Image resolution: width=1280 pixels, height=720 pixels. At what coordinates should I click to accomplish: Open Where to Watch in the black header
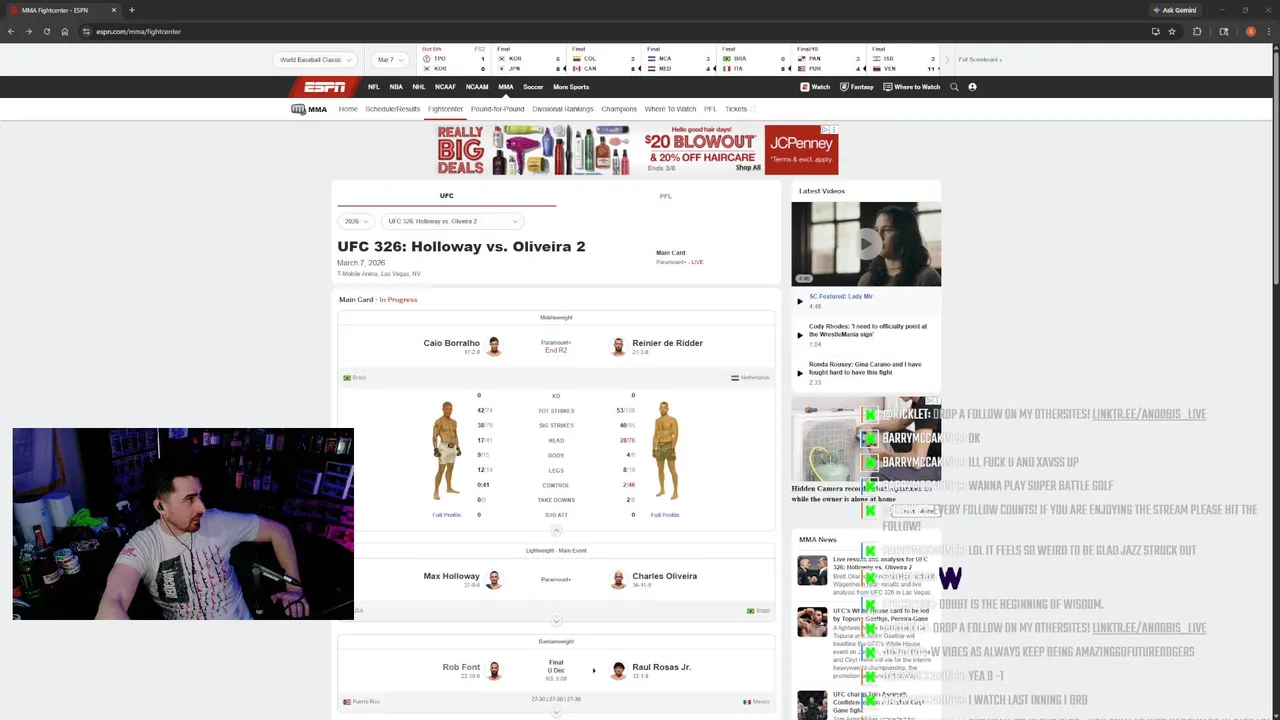point(912,87)
